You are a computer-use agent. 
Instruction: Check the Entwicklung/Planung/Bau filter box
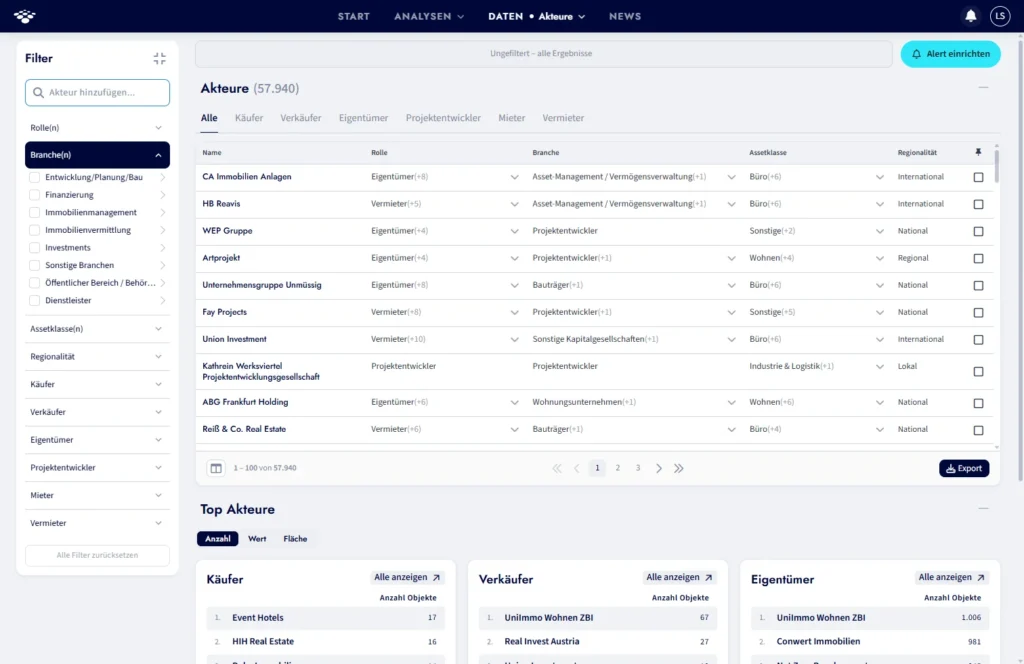click(35, 177)
